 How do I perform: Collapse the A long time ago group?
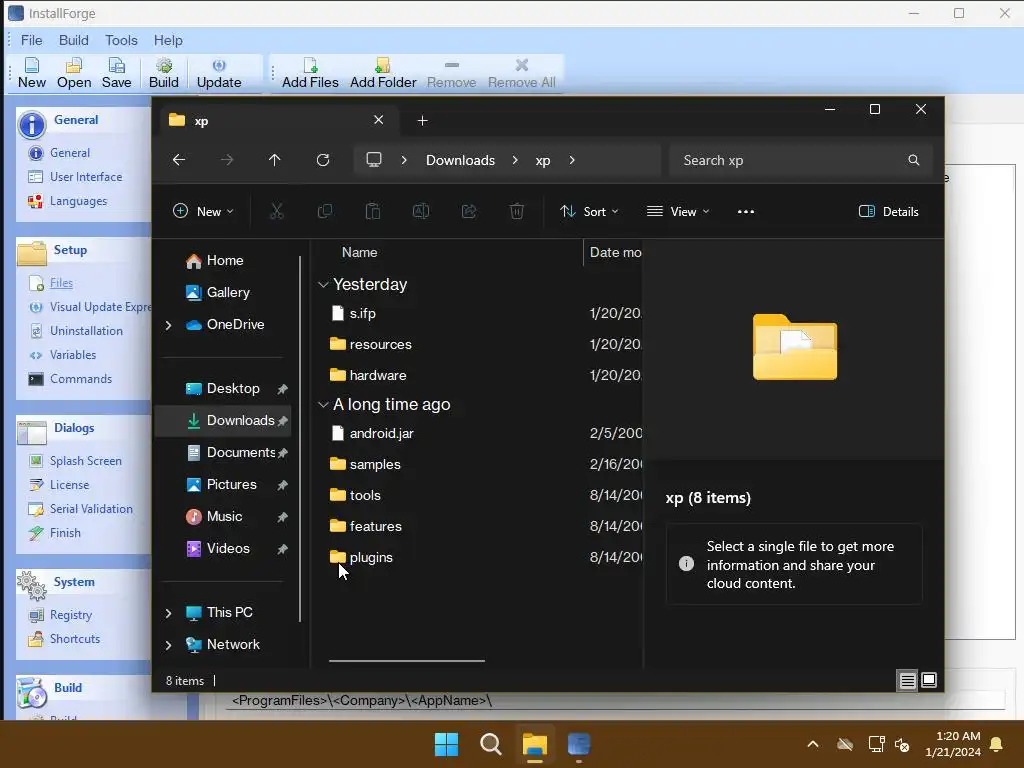(x=323, y=405)
